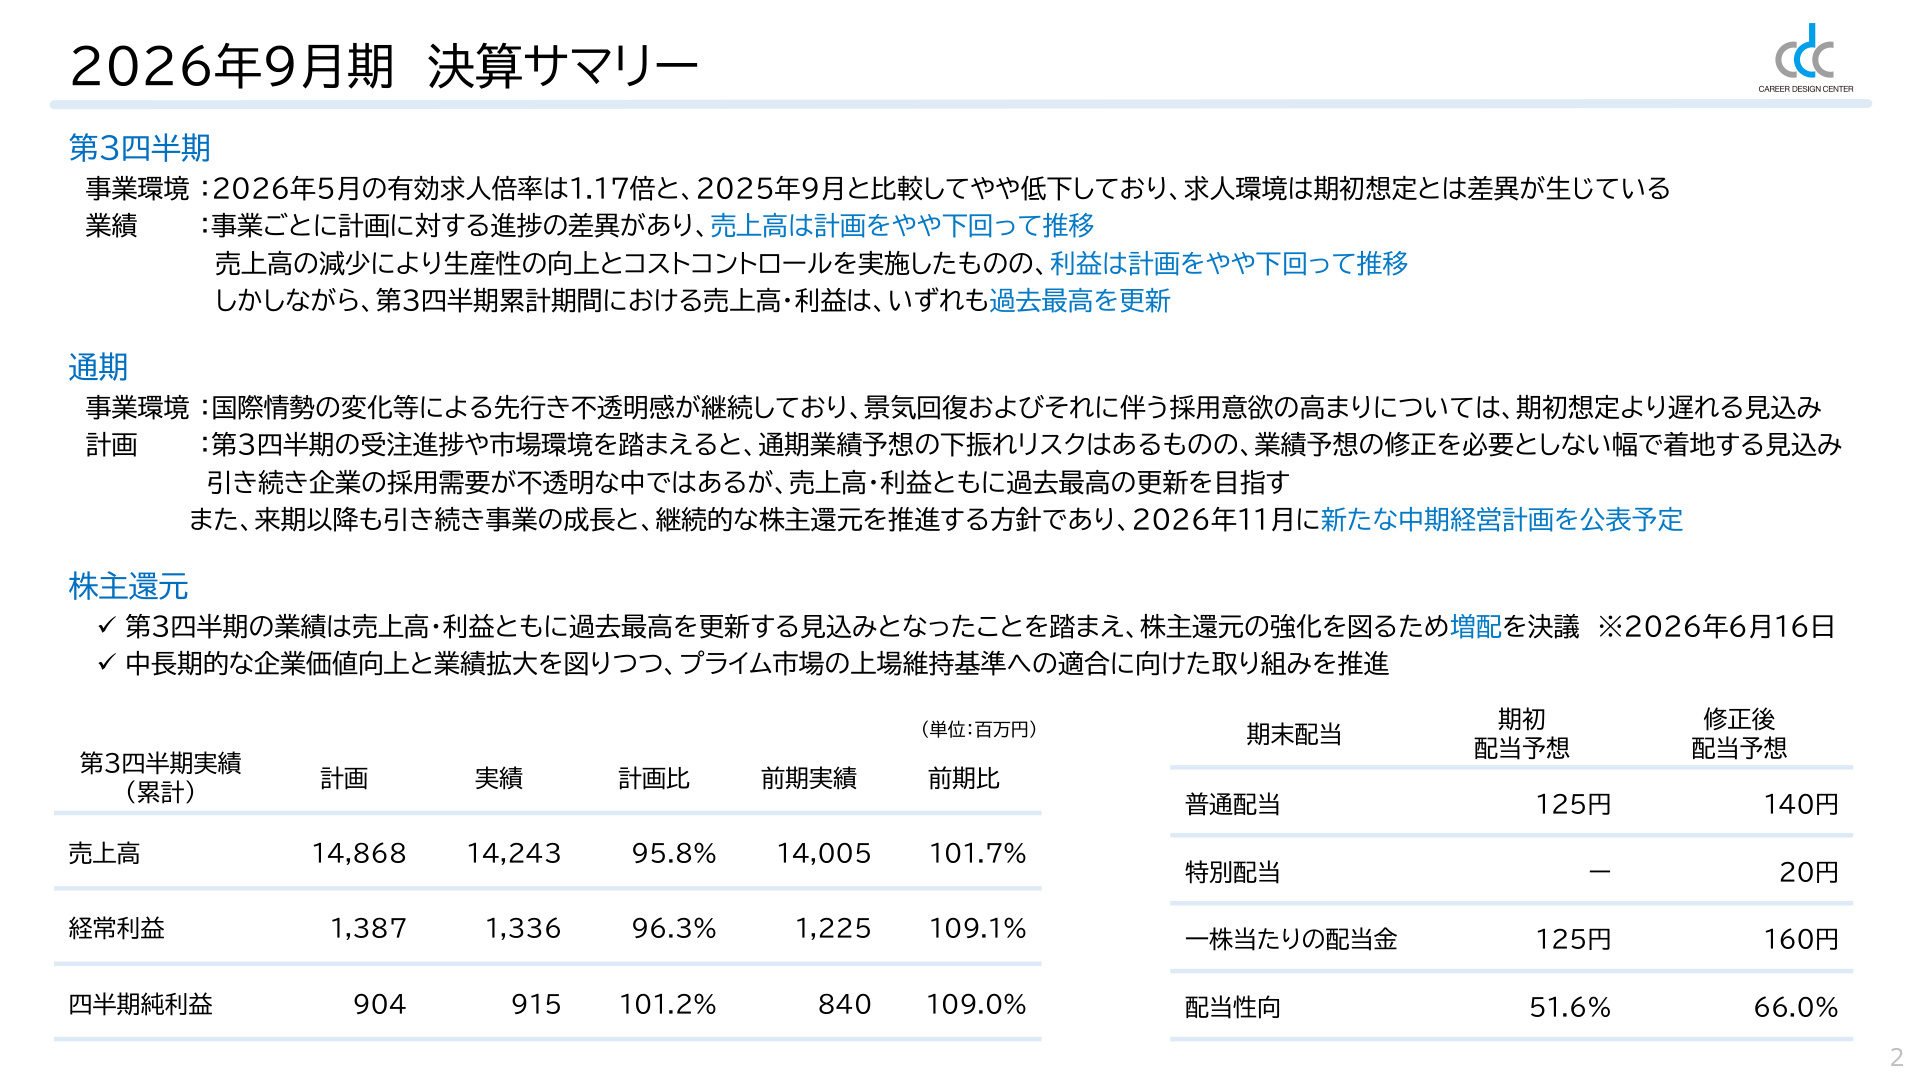The width and height of the screenshot is (1920, 1080).
Task: Click the second checkmark bullet under 株主還元
Action: coord(107,664)
